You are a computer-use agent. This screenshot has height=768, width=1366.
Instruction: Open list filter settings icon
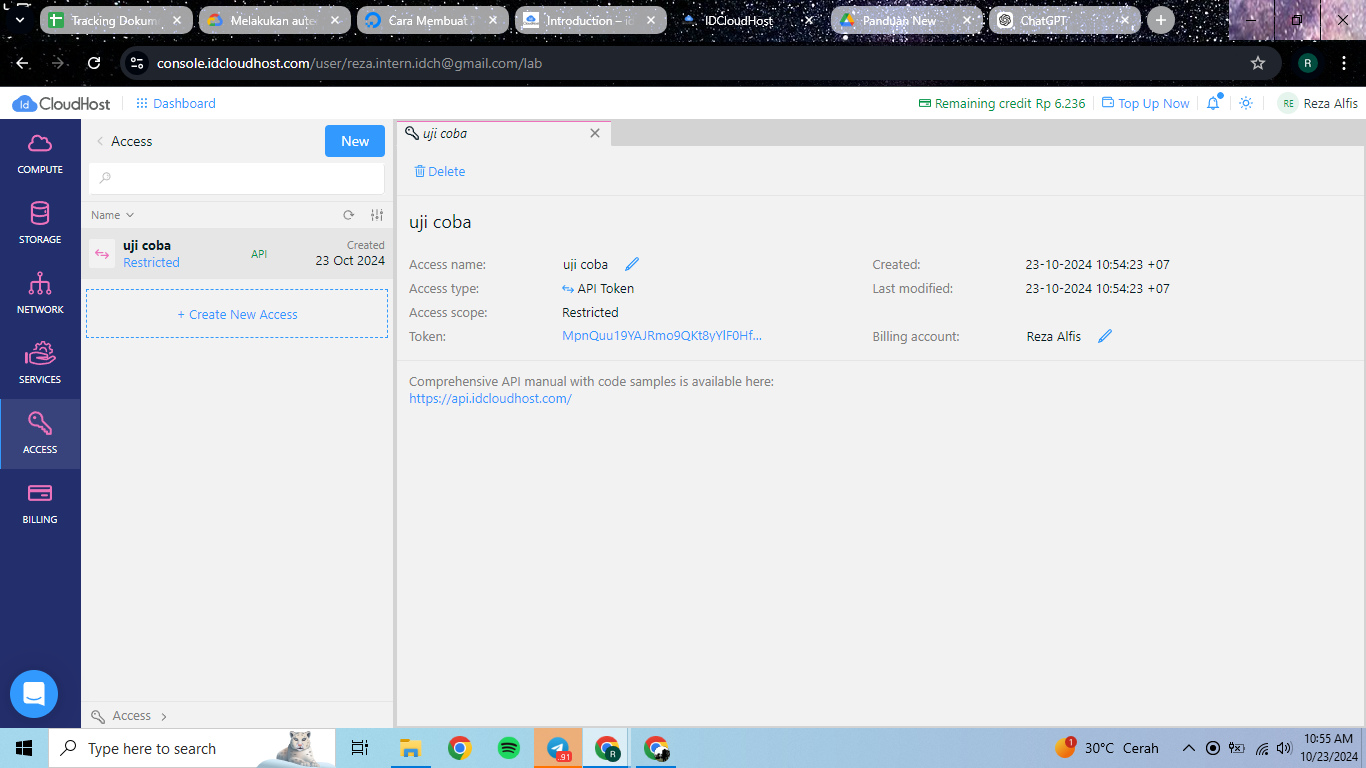tap(377, 215)
